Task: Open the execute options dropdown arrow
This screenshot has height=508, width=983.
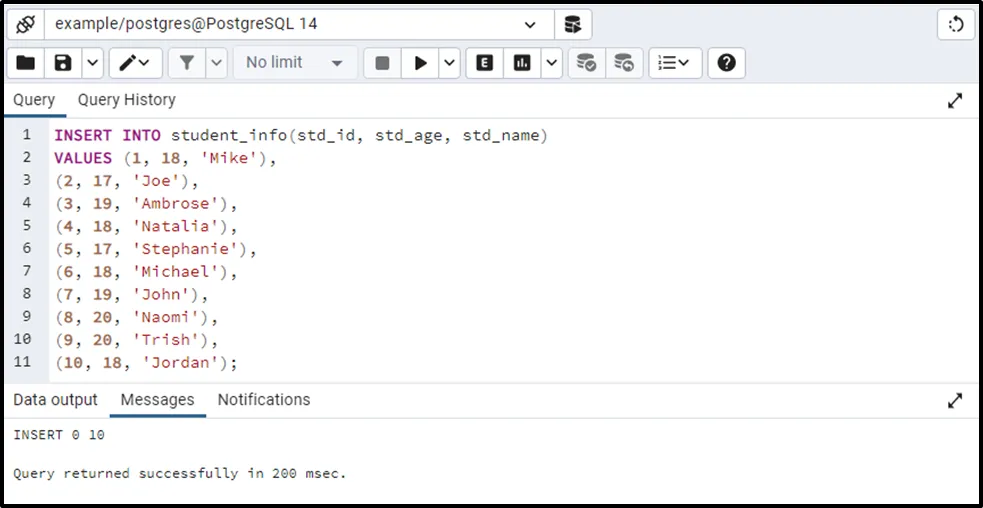Action: (x=449, y=63)
